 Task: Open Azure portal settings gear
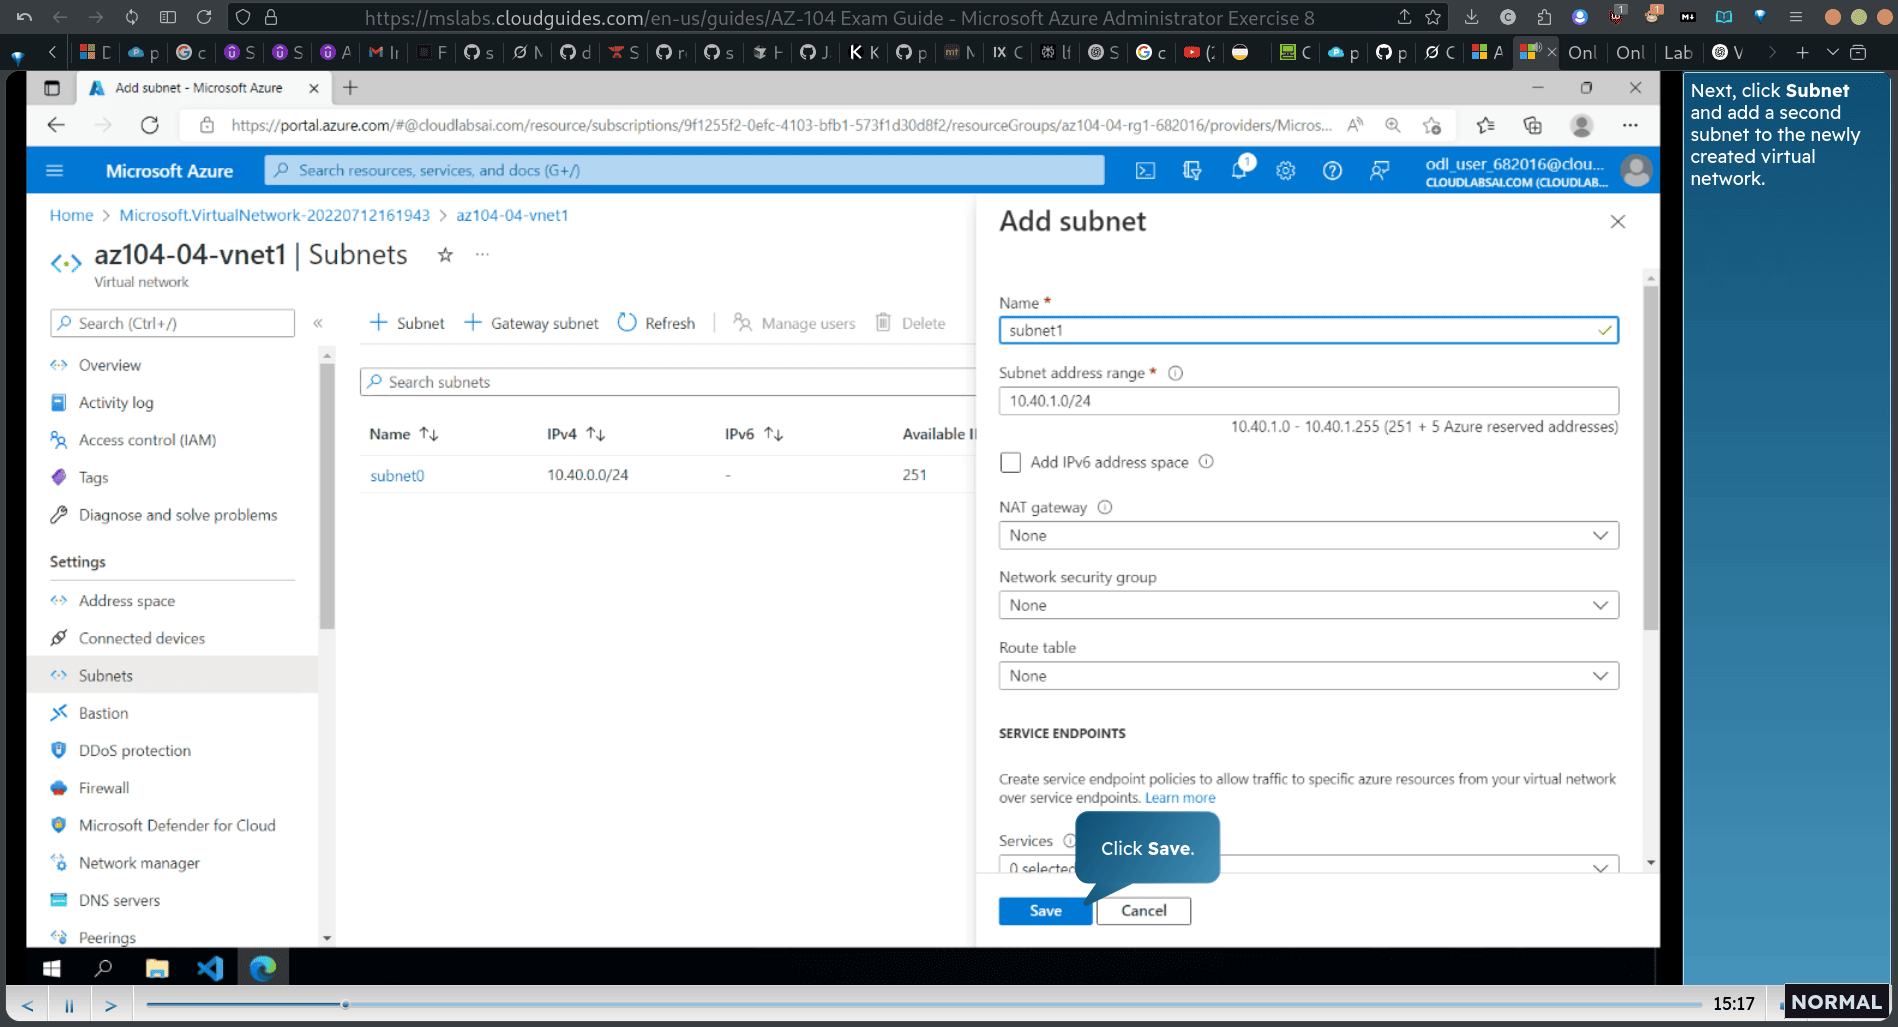[1285, 171]
